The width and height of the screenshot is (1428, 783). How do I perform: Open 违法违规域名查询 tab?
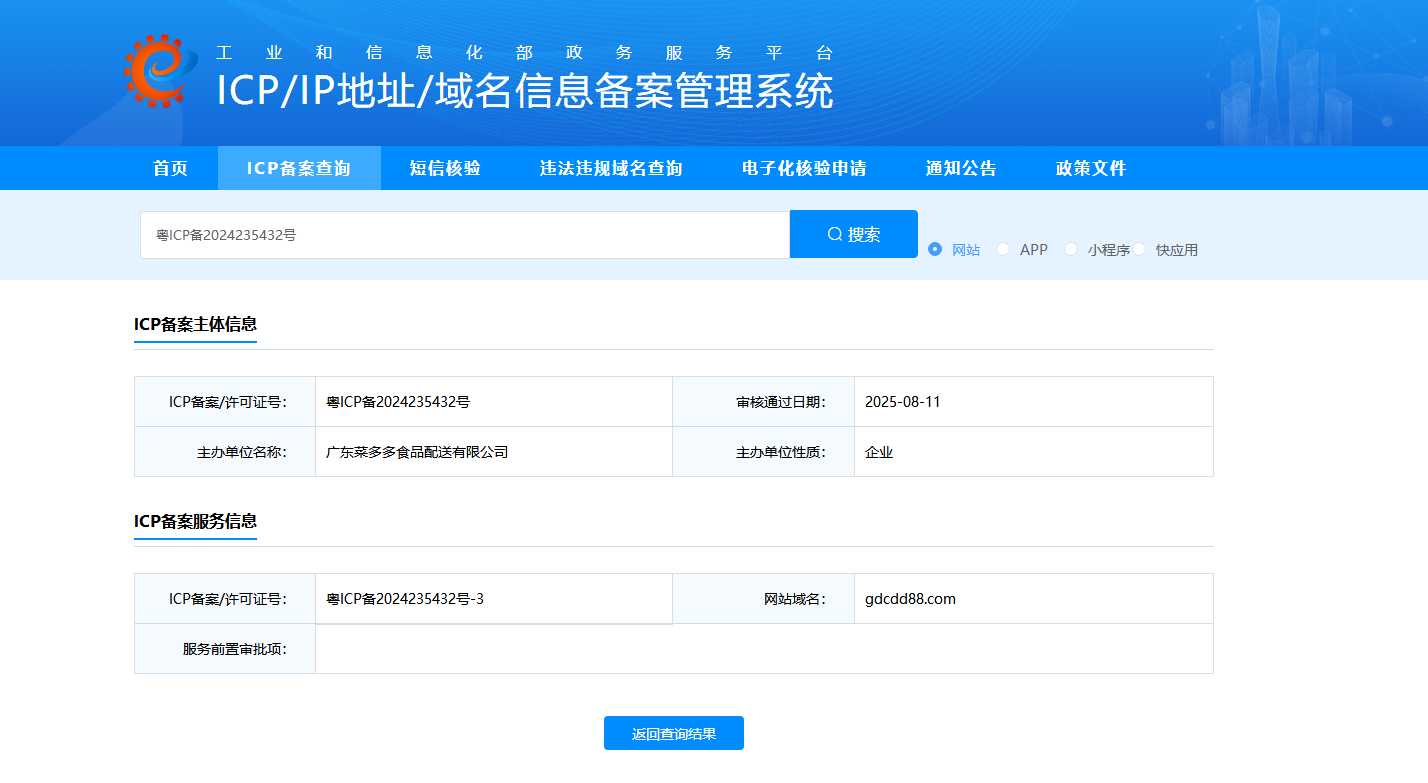point(611,168)
